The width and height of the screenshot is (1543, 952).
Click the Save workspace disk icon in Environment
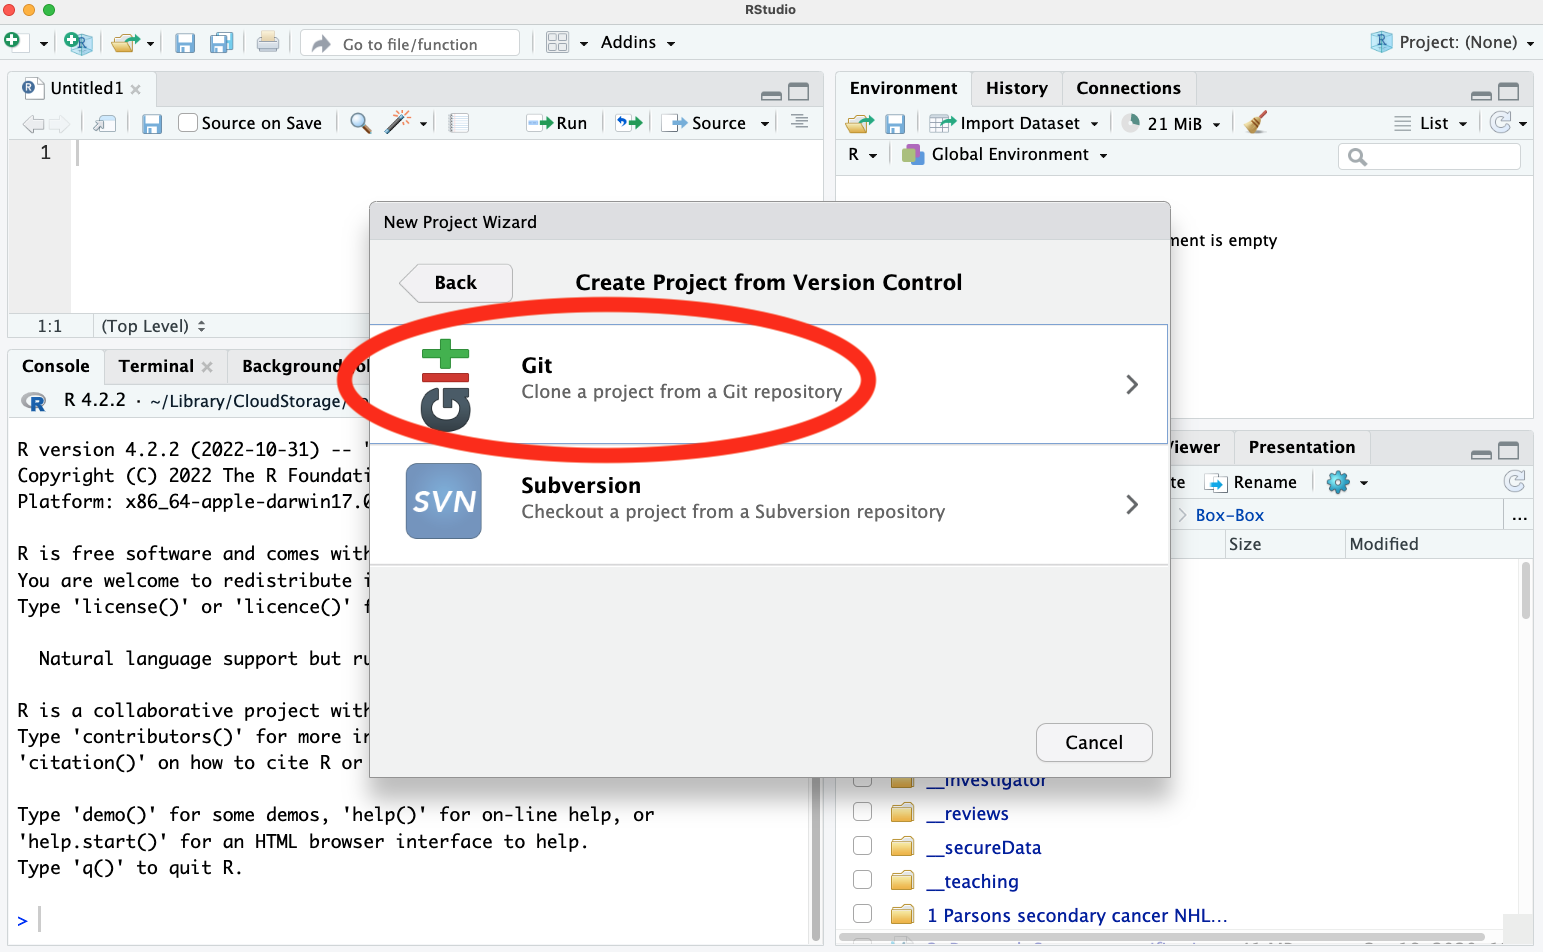895,123
